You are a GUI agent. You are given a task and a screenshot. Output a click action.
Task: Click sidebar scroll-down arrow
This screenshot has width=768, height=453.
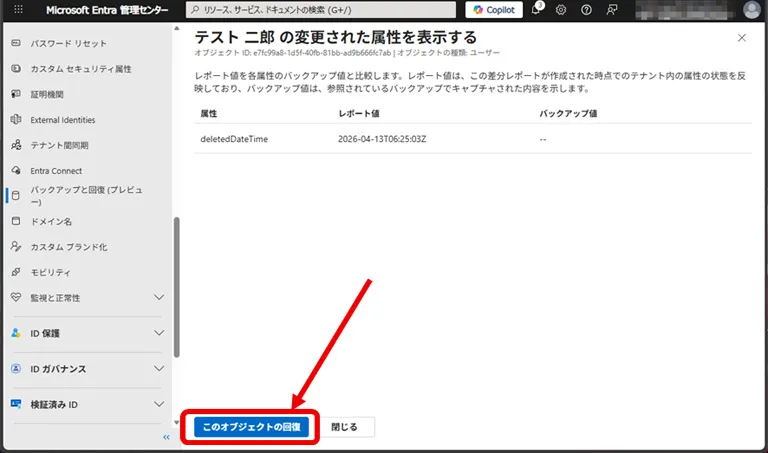pyautogui.click(x=176, y=423)
